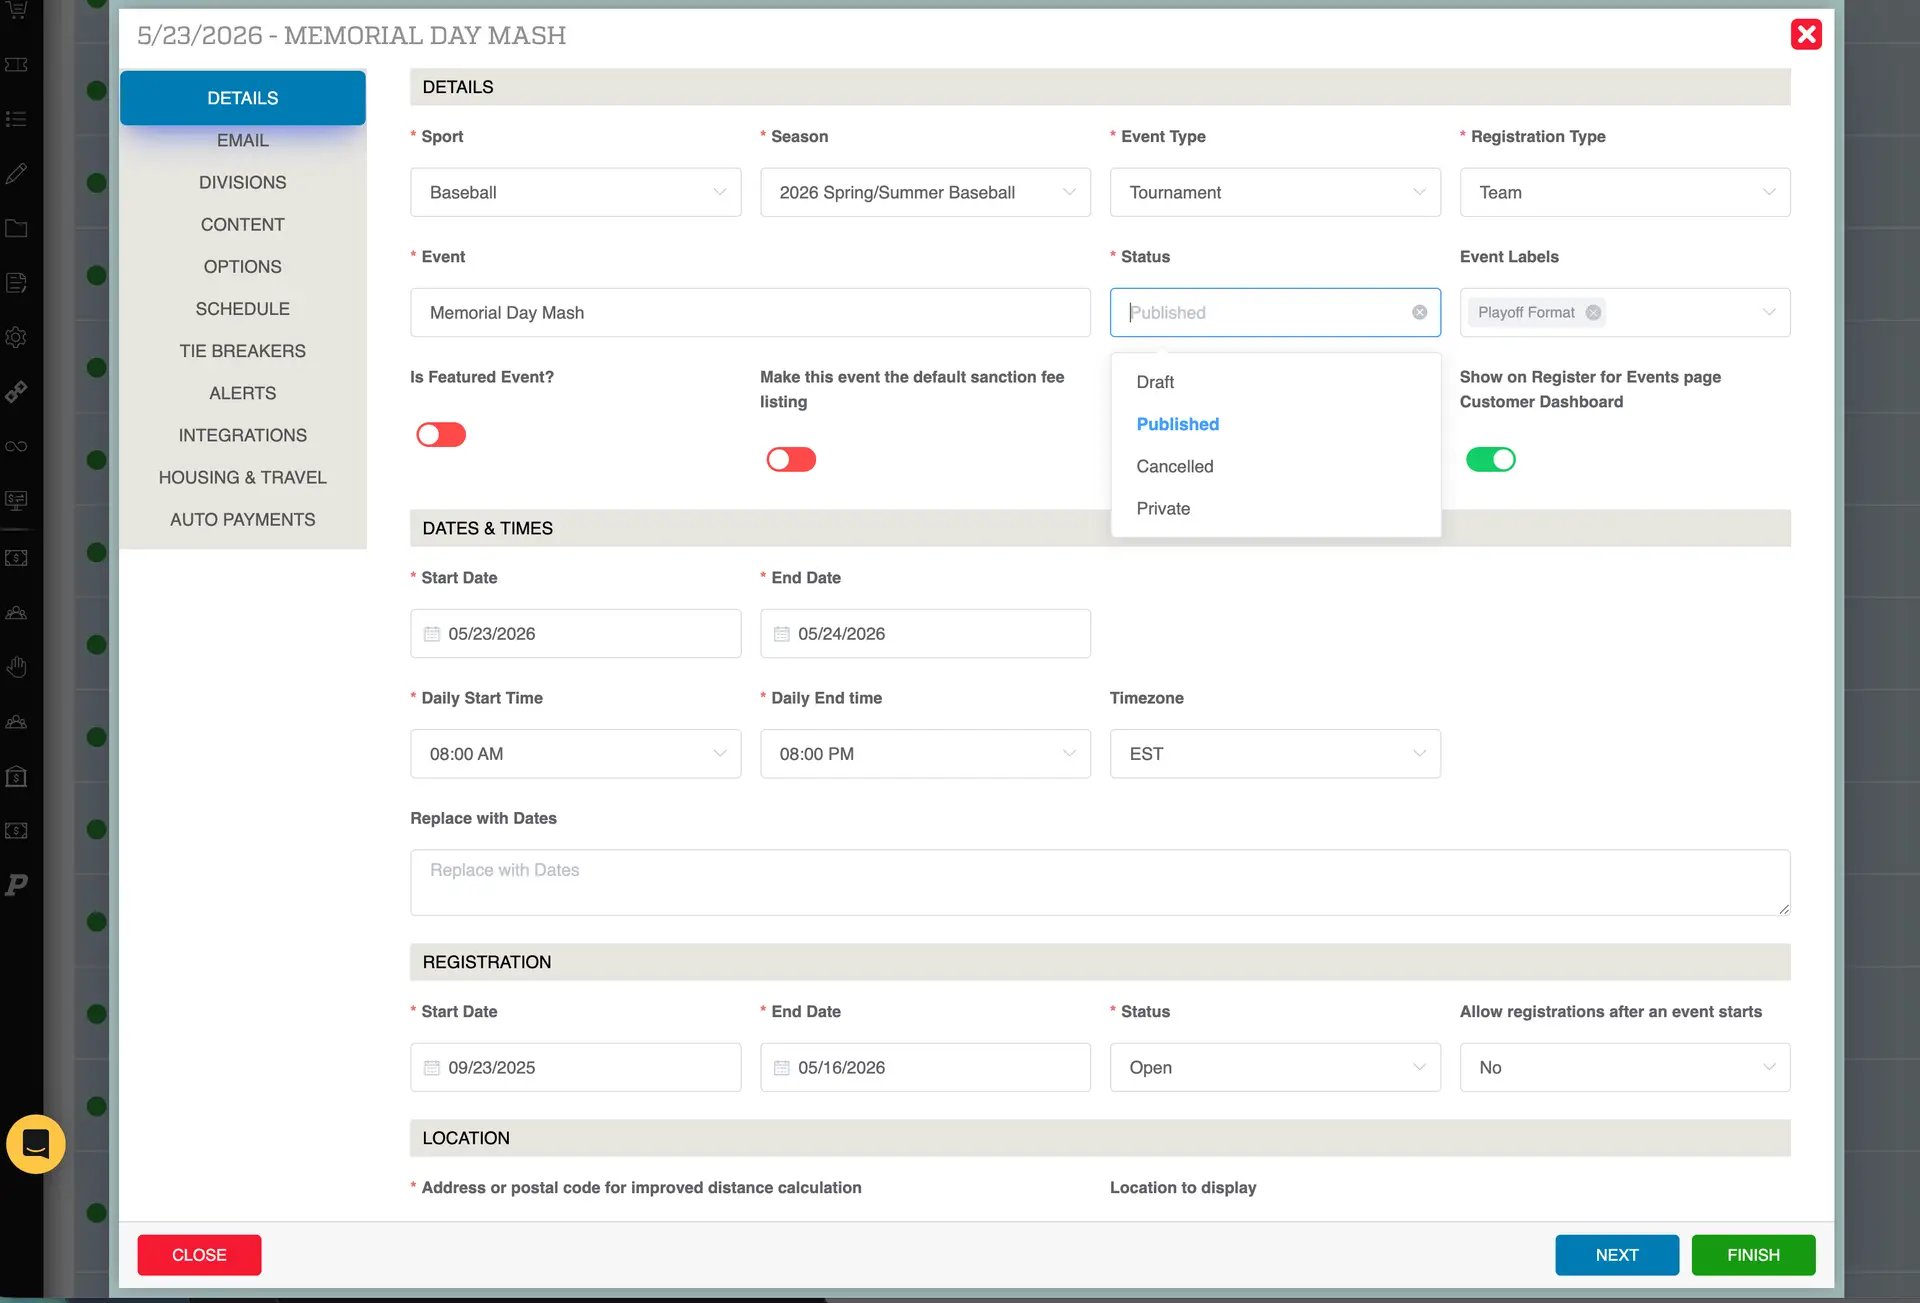This screenshot has width=1920, height=1303.
Task: Clear the Status field with the x icon
Action: pos(1419,312)
